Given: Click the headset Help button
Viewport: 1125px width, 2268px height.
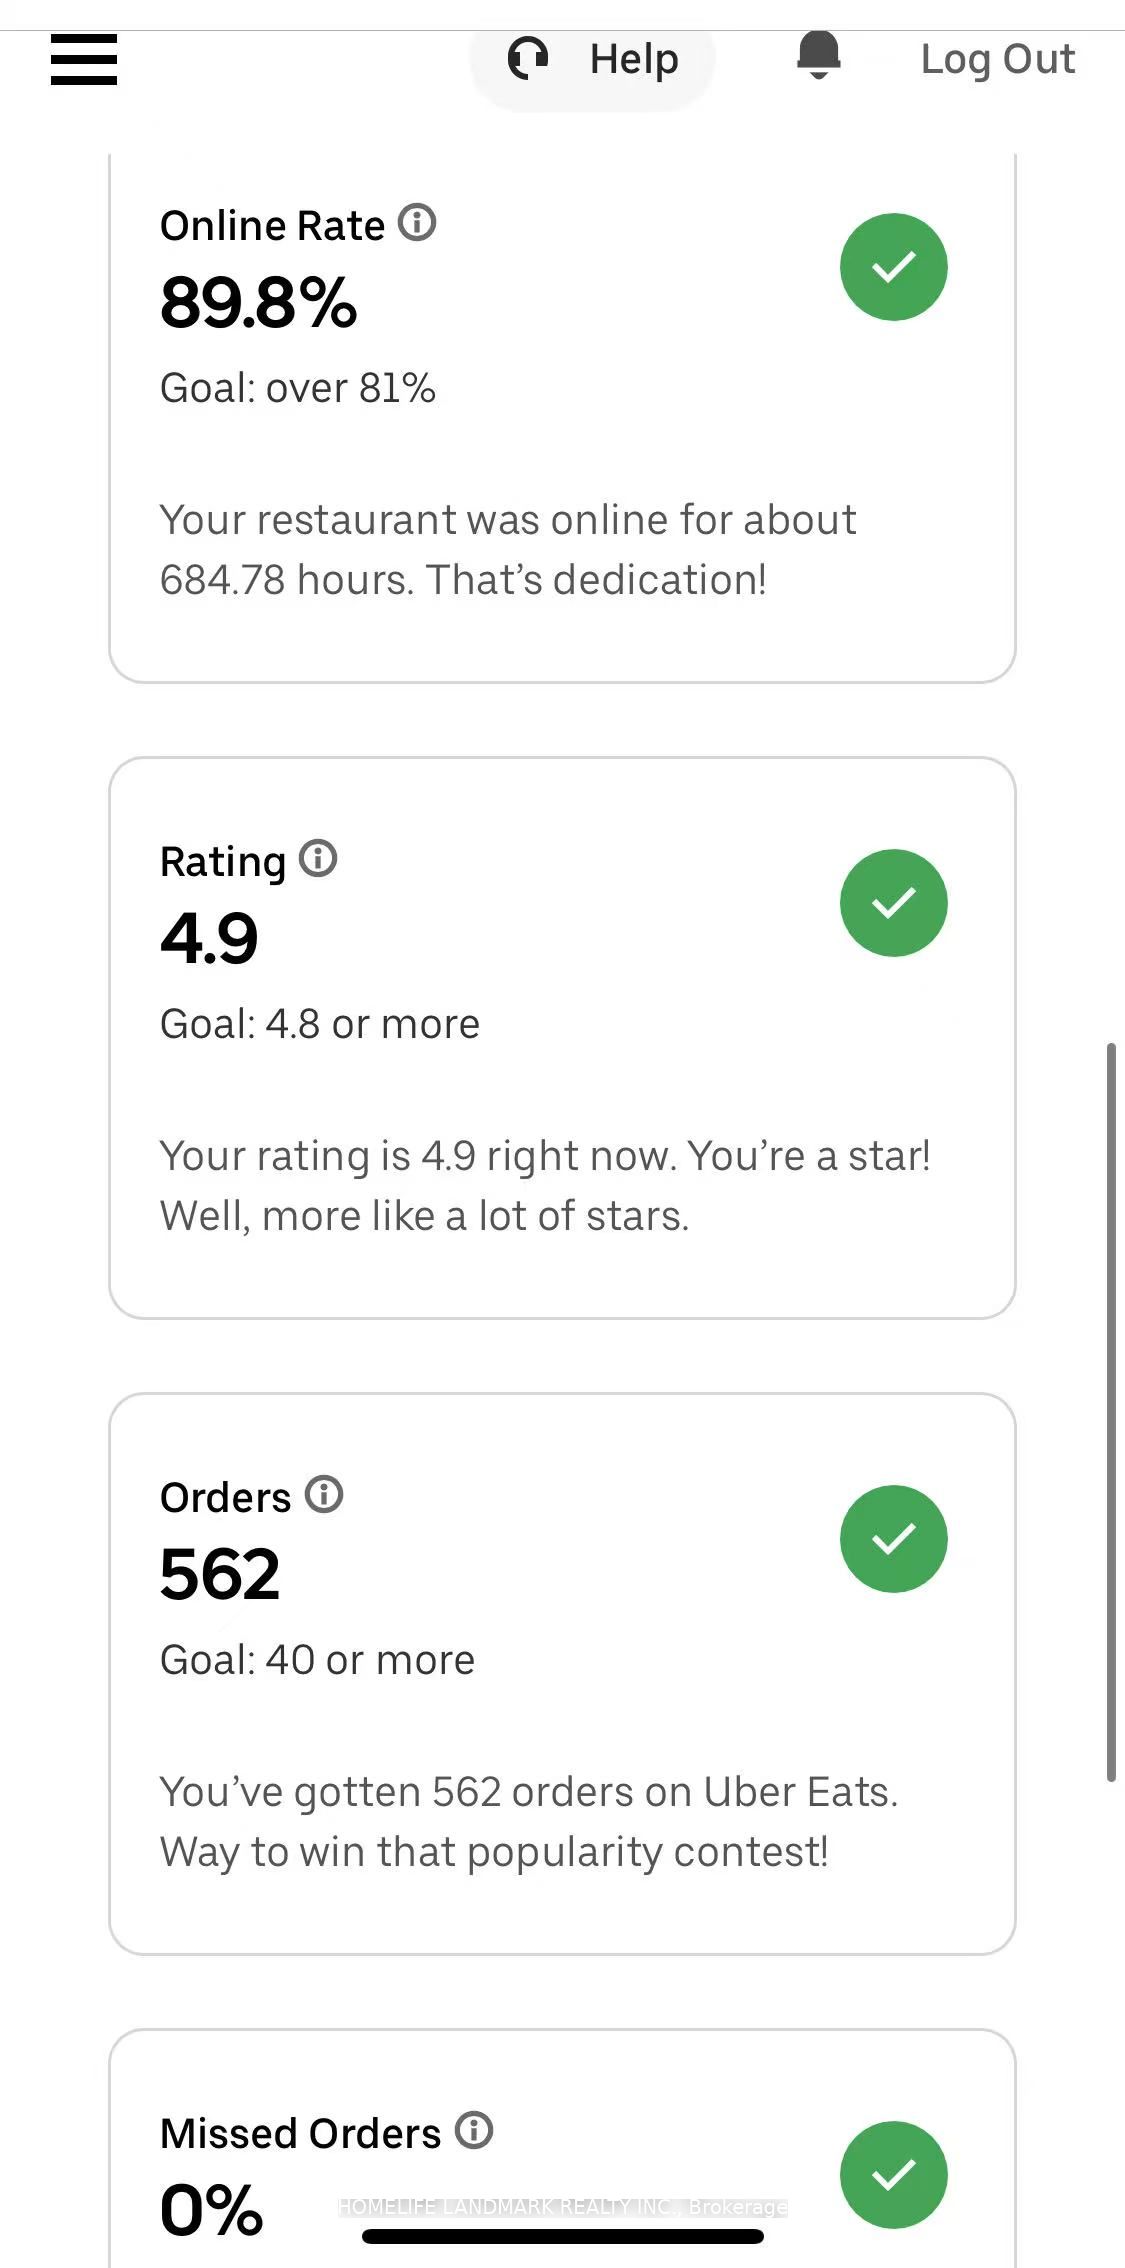Looking at the screenshot, I should (x=593, y=59).
